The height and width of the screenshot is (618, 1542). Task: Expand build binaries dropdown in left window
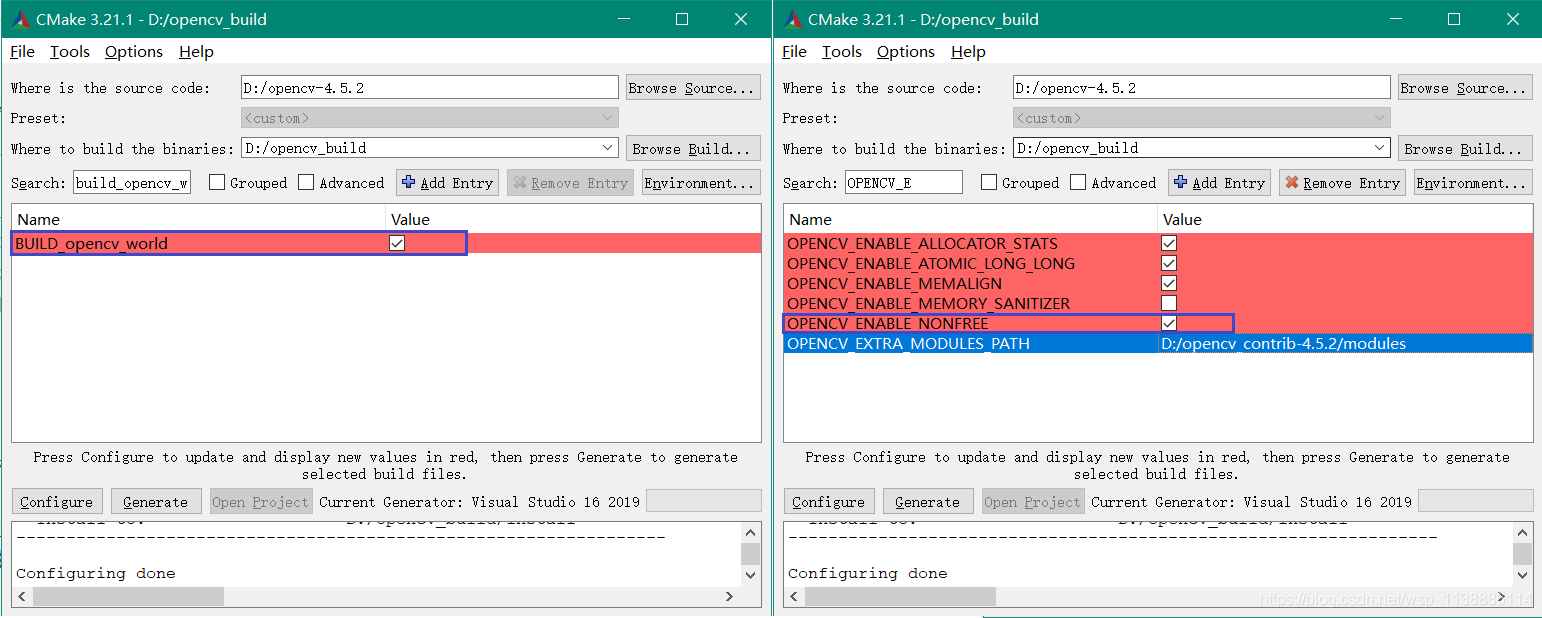click(608, 148)
